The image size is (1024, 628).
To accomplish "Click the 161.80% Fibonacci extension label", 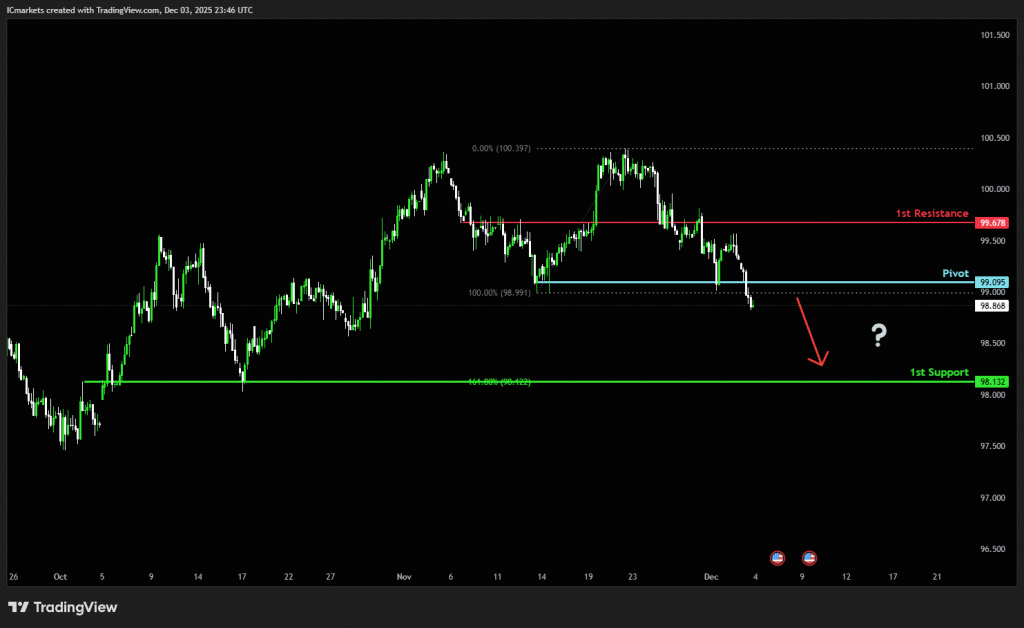I will [x=499, y=382].
